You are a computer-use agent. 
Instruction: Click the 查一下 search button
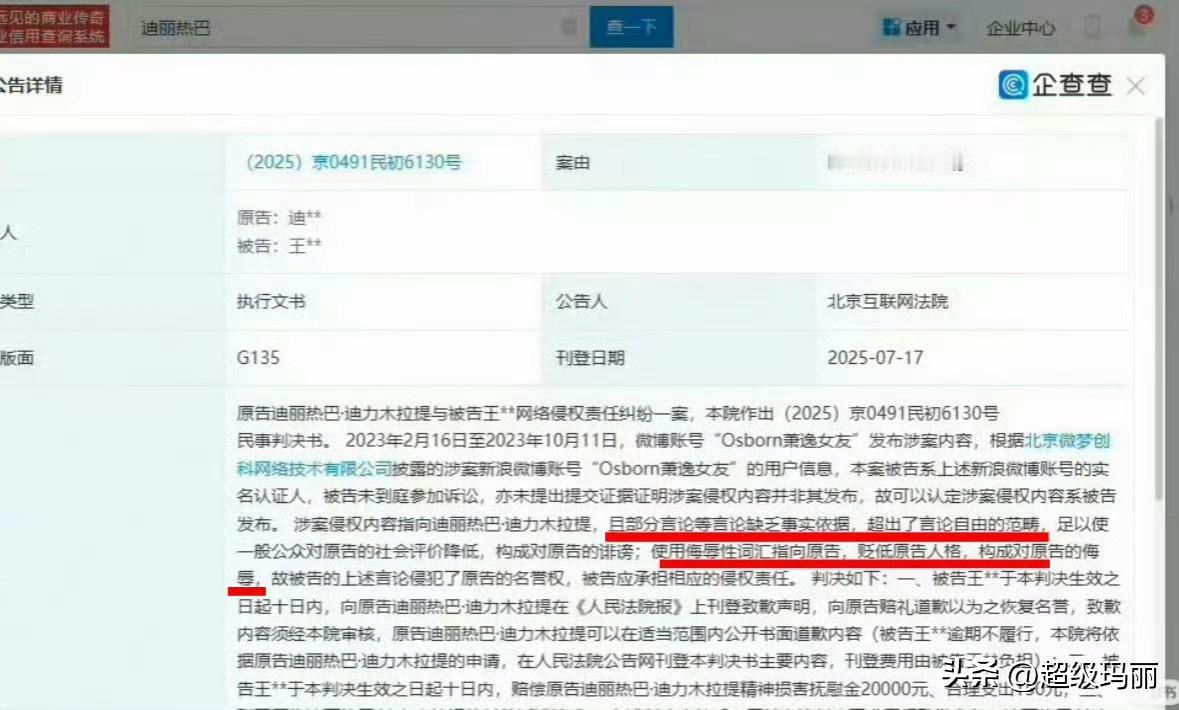coord(631,27)
